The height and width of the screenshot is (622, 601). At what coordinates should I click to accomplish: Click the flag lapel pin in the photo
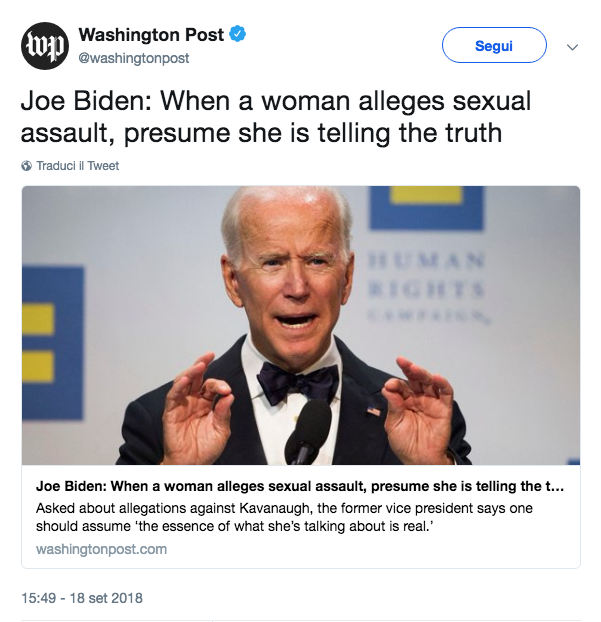[x=372, y=412]
